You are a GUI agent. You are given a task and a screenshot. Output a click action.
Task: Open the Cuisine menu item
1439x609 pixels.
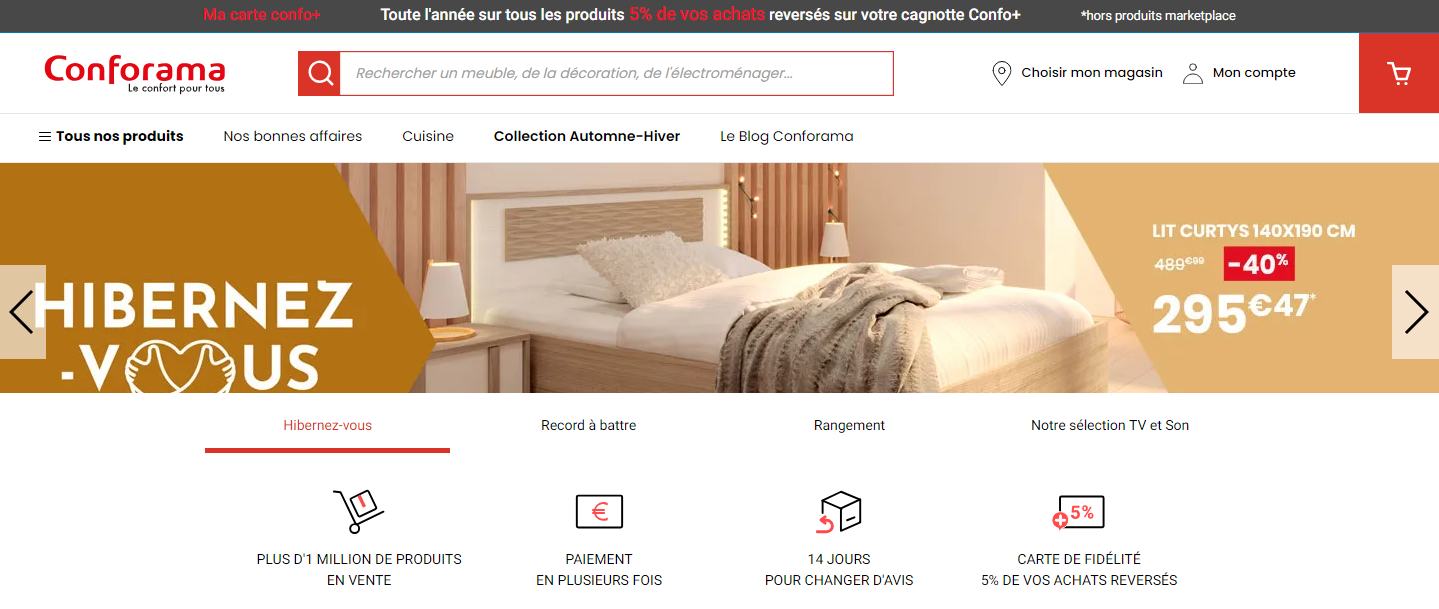click(x=428, y=136)
